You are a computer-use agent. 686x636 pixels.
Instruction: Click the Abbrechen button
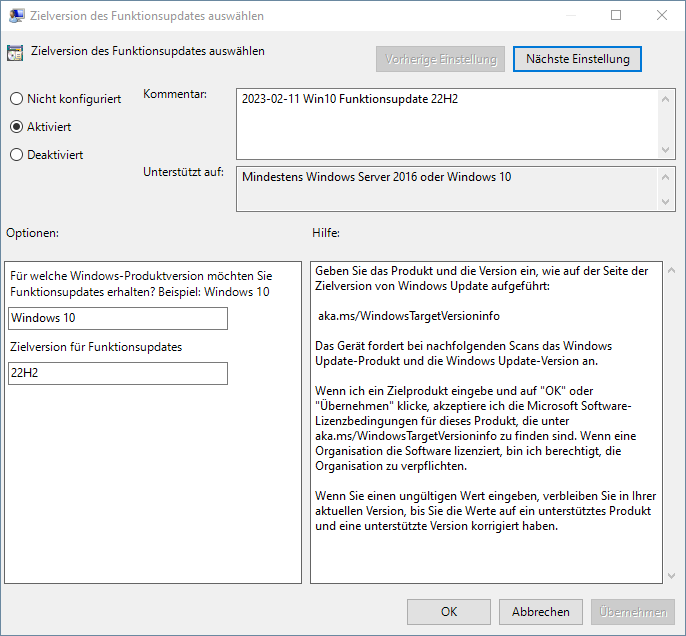pyautogui.click(x=541, y=612)
